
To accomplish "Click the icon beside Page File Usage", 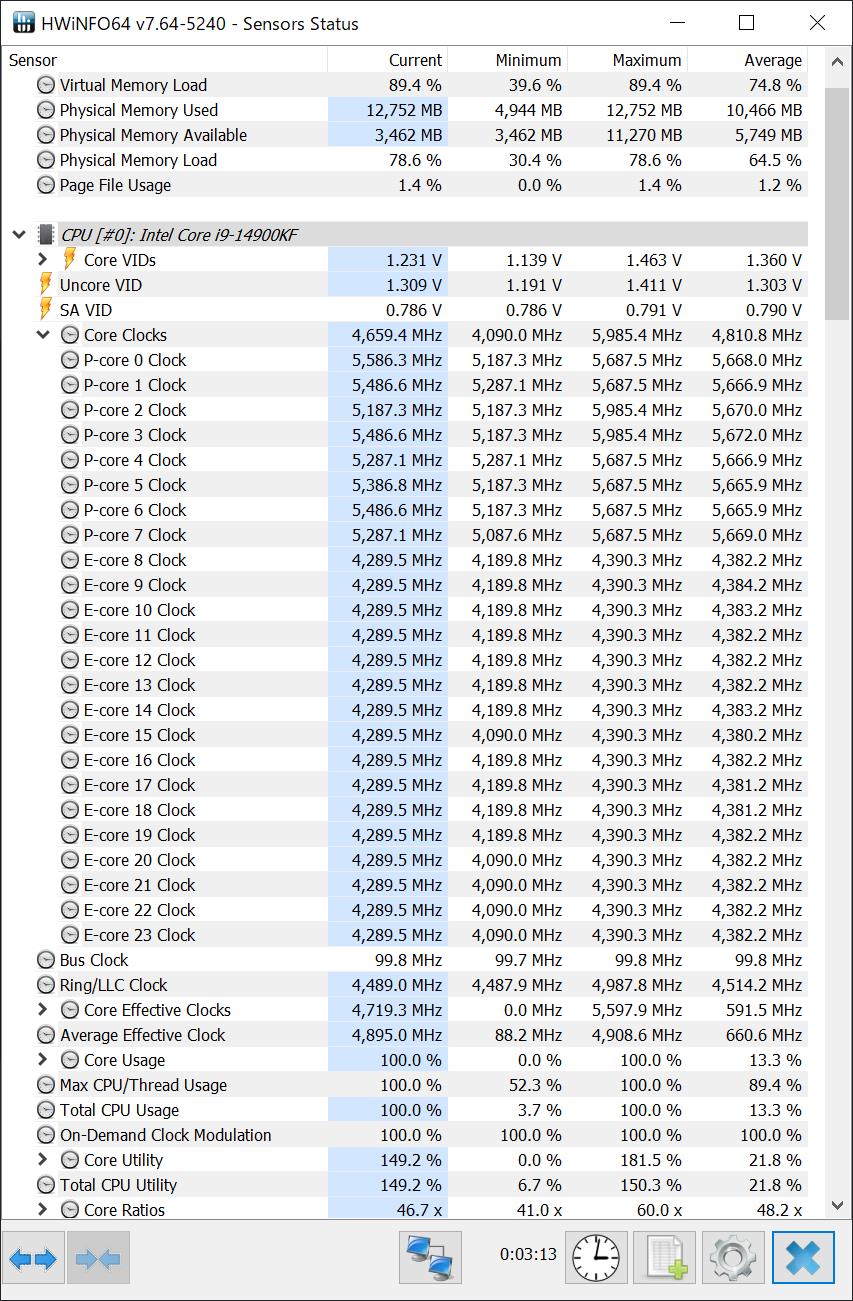I will click(x=46, y=185).
